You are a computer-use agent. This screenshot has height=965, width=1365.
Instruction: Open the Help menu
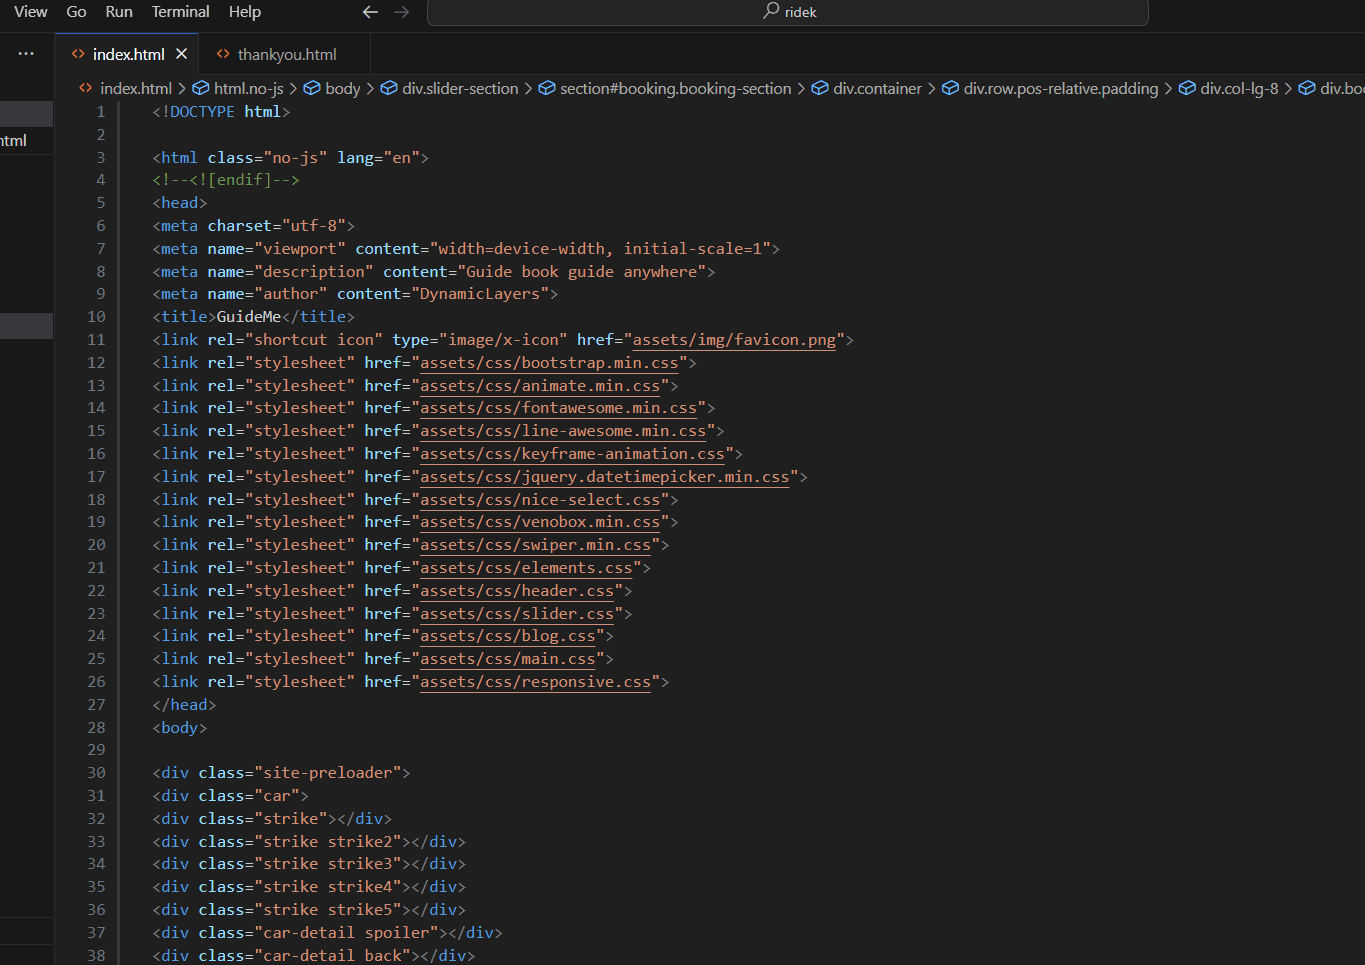point(244,12)
